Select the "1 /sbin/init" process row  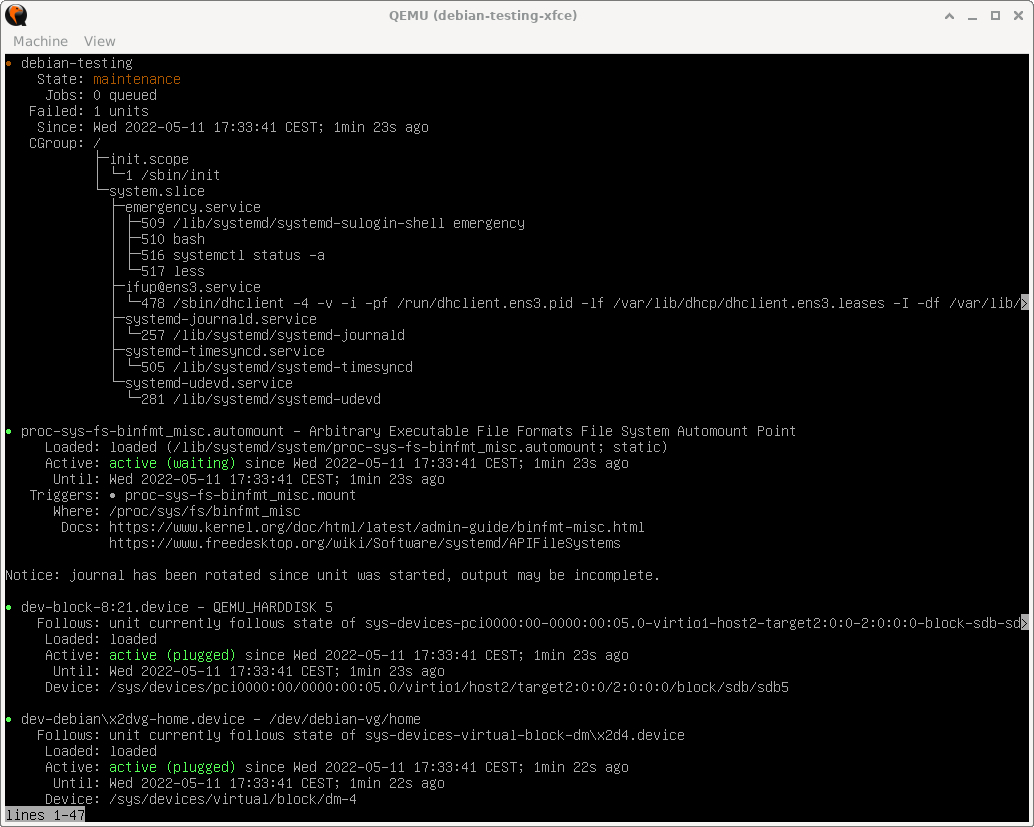[173, 175]
